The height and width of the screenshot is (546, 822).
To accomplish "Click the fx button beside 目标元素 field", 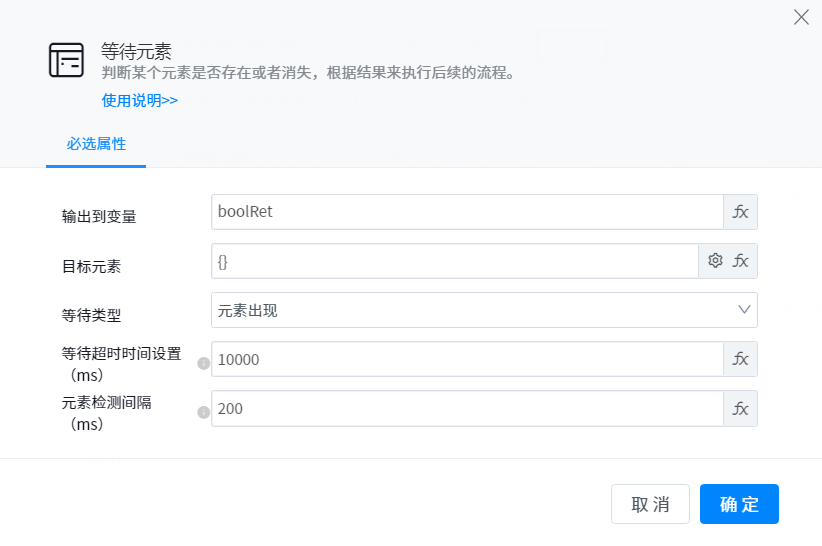I will click(741, 261).
